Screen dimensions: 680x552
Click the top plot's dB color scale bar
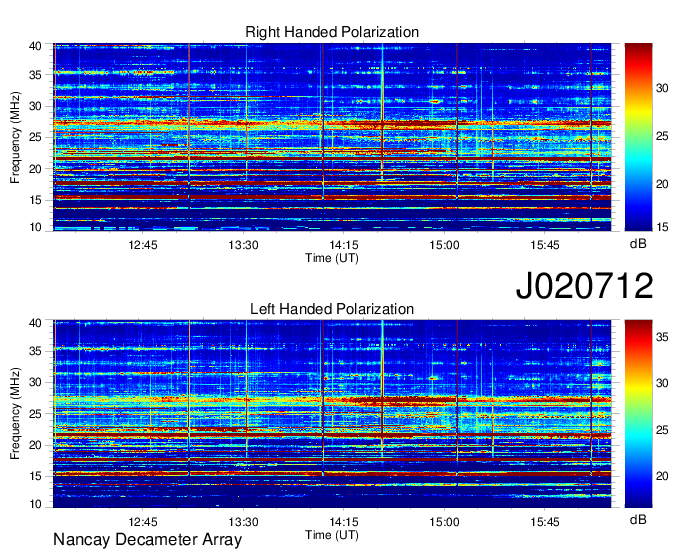click(x=638, y=137)
